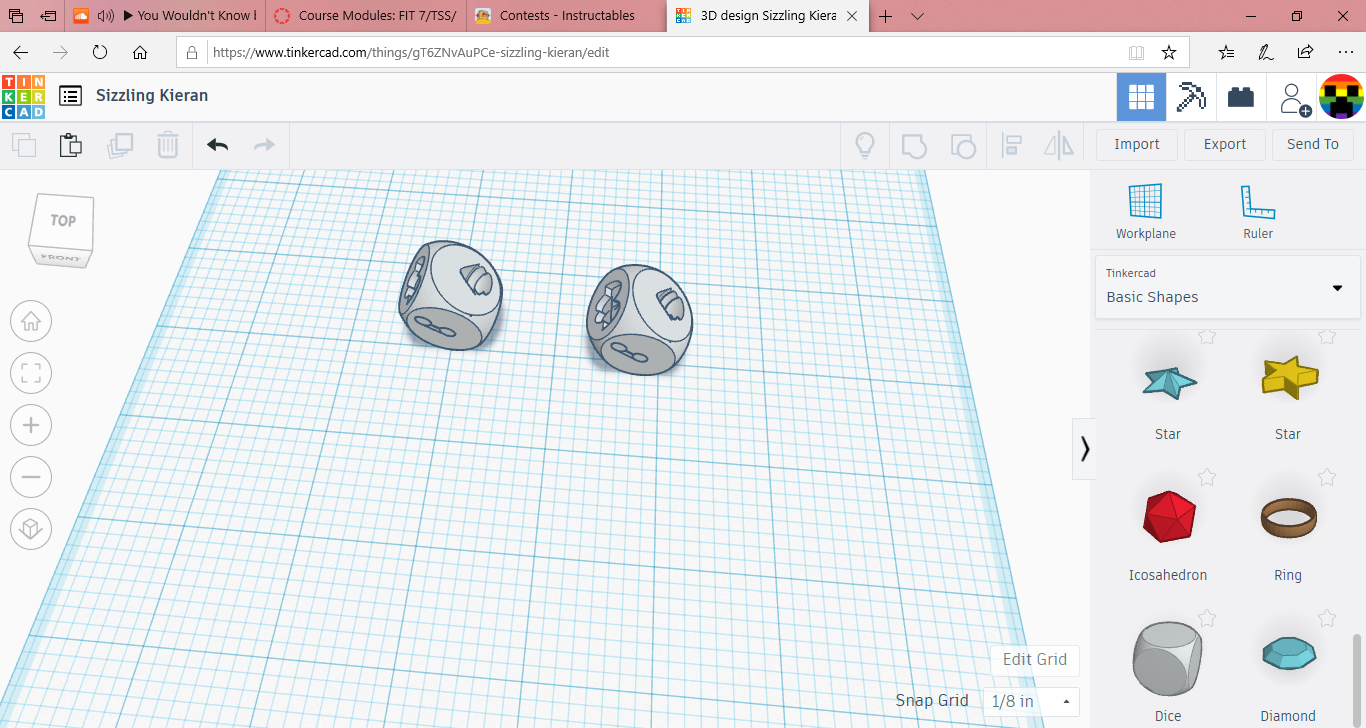Click the browser Back arrow
Viewport: 1366px width, 728px height.
tap(21, 53)
